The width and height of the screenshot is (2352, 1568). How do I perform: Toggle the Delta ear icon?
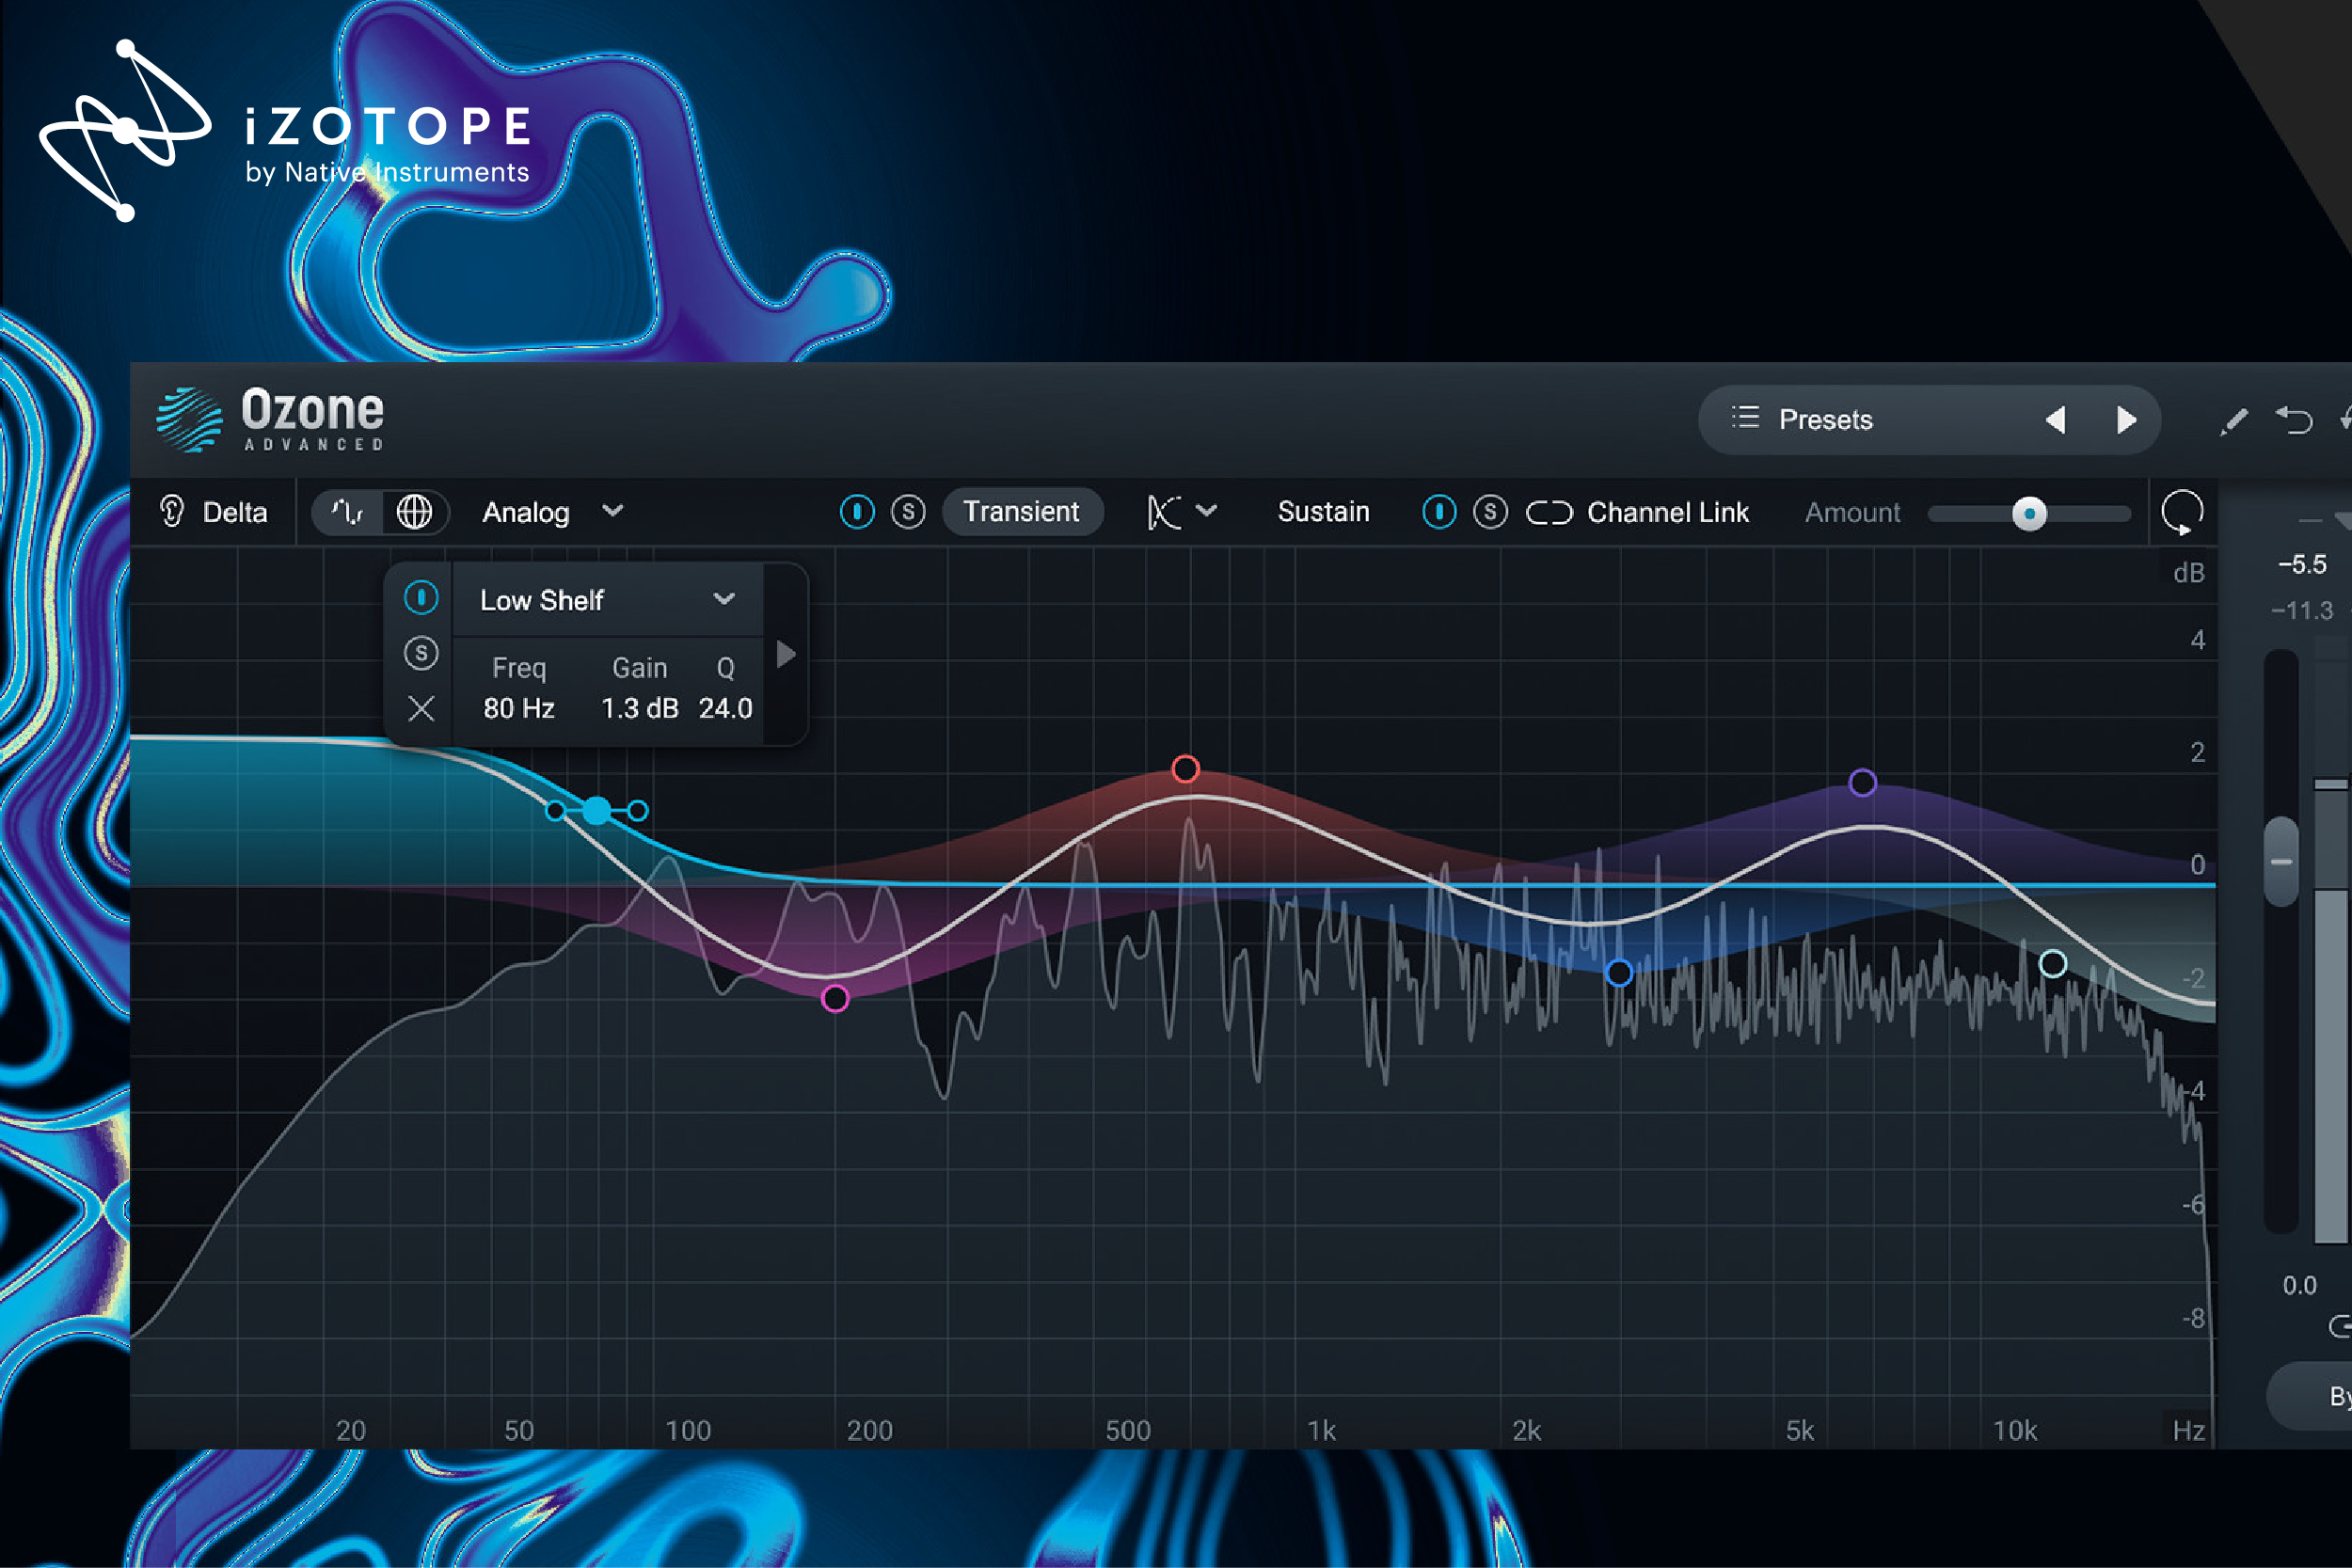click(x=172, y=512)
